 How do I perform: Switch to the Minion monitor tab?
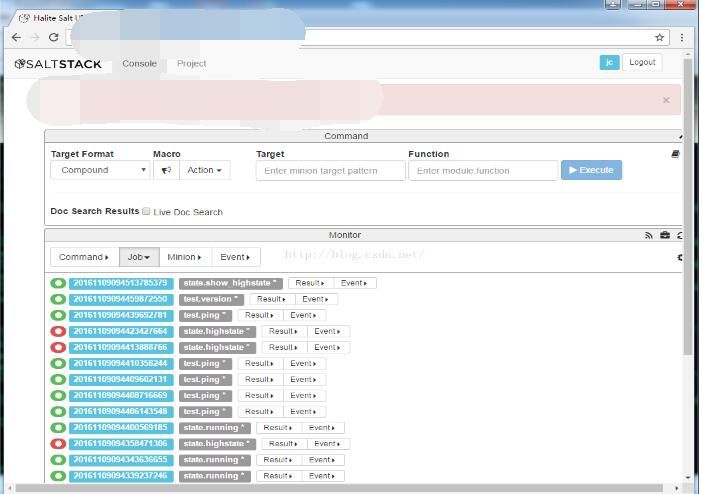183,257
